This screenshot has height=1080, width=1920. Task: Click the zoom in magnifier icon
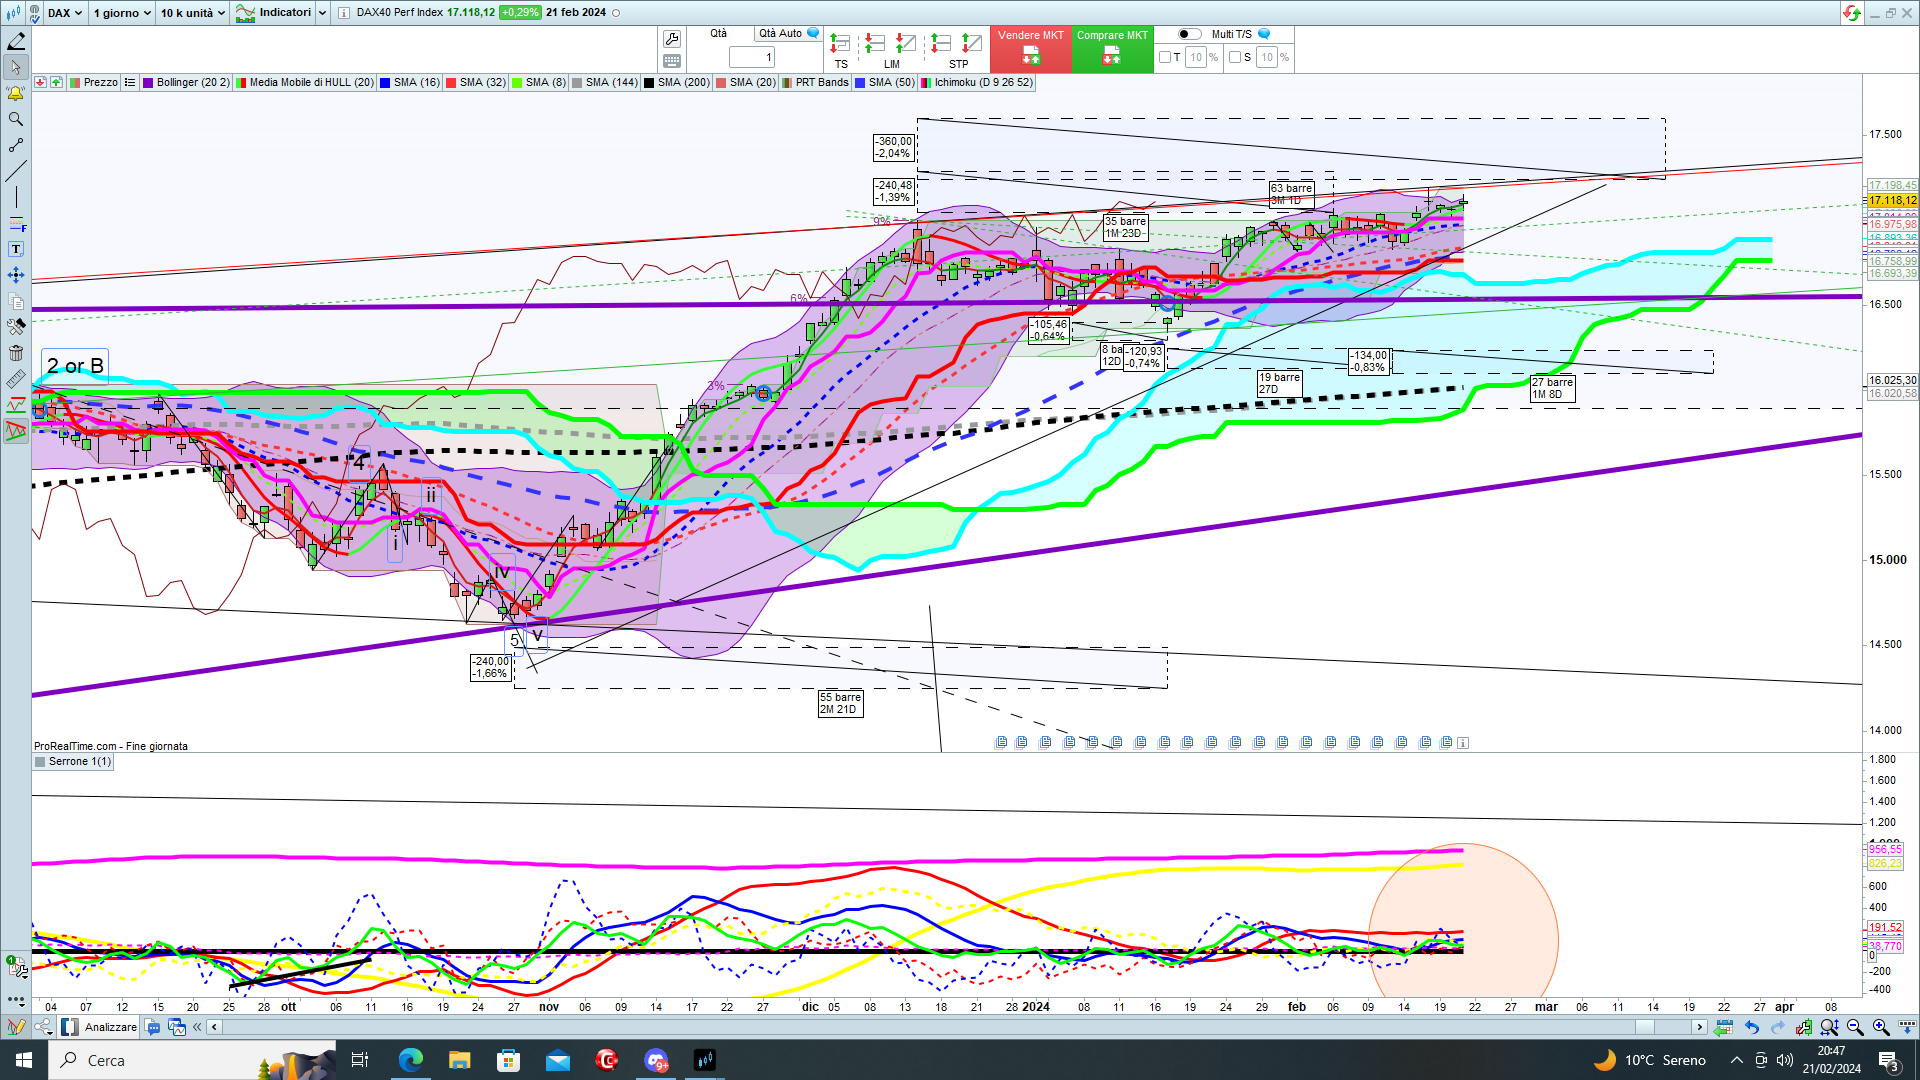(1881, 1027)
